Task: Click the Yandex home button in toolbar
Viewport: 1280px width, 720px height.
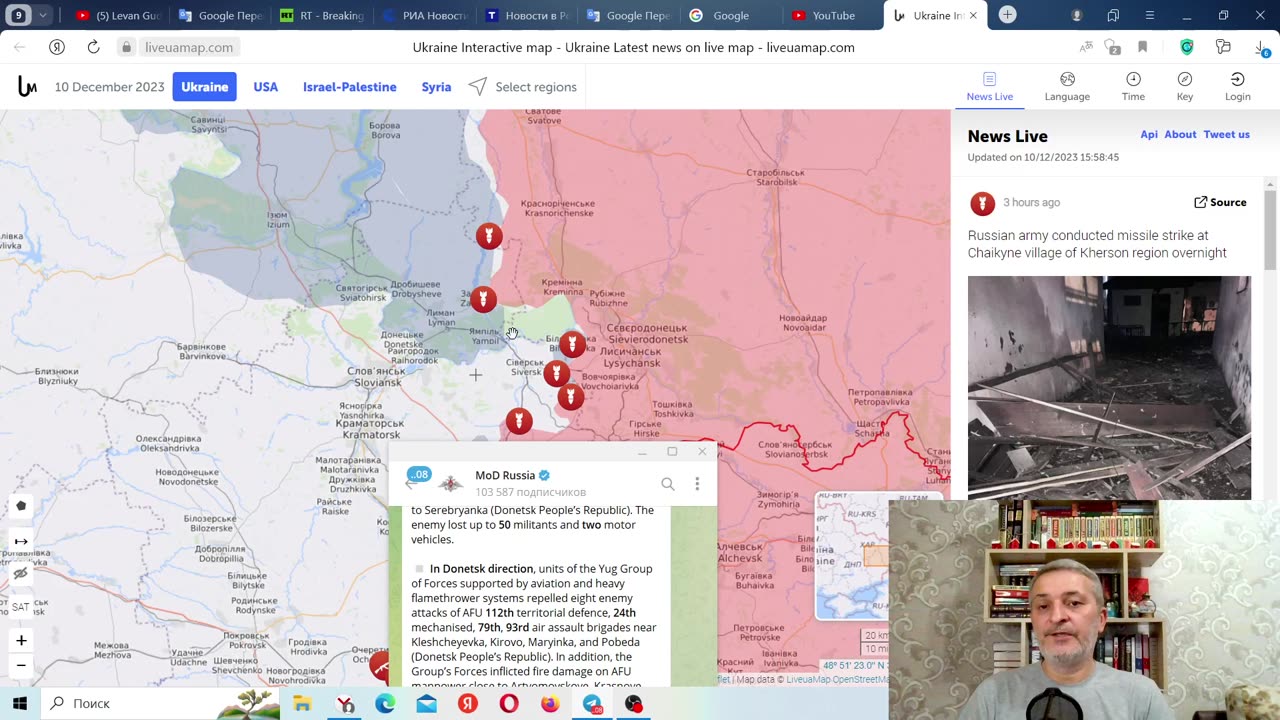Action: [x=57, y=47]
